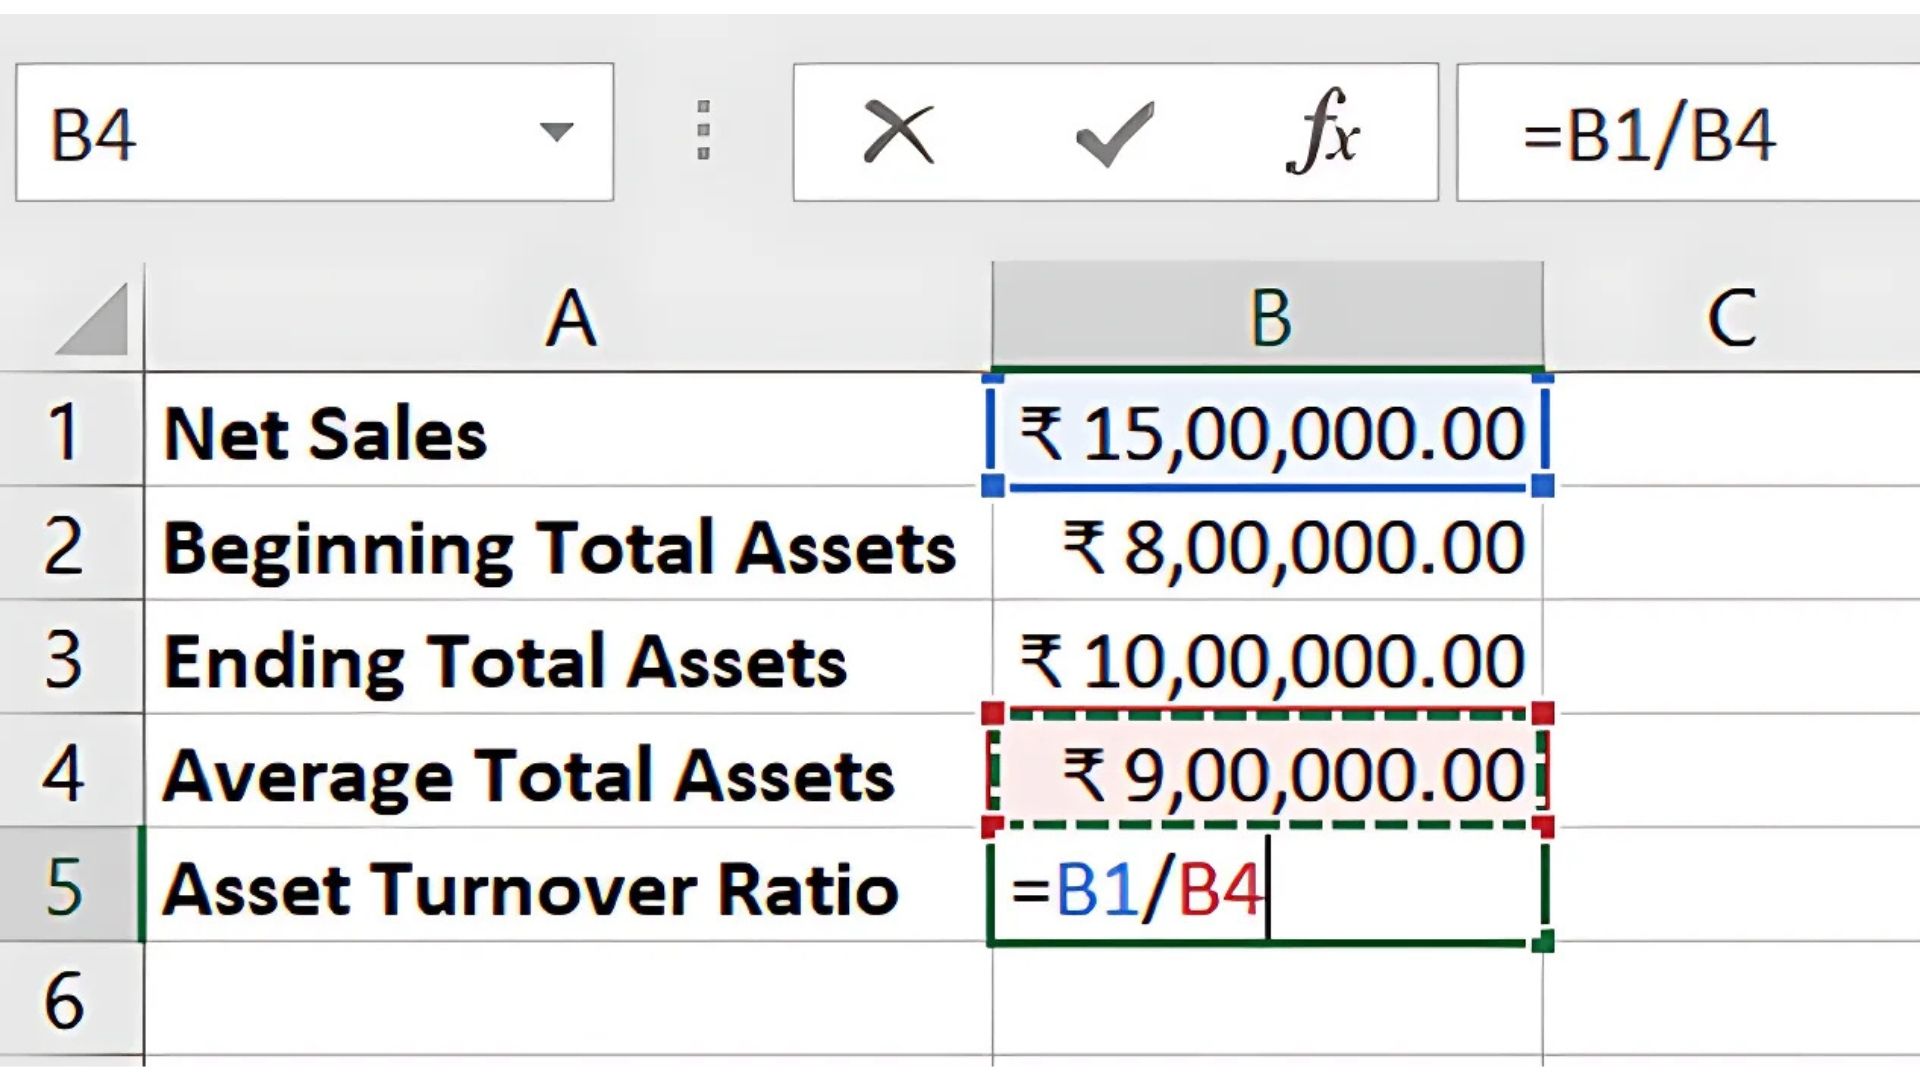Select column B header
This screenshot has height=1080, width=1920.
tap(1268, 319)
